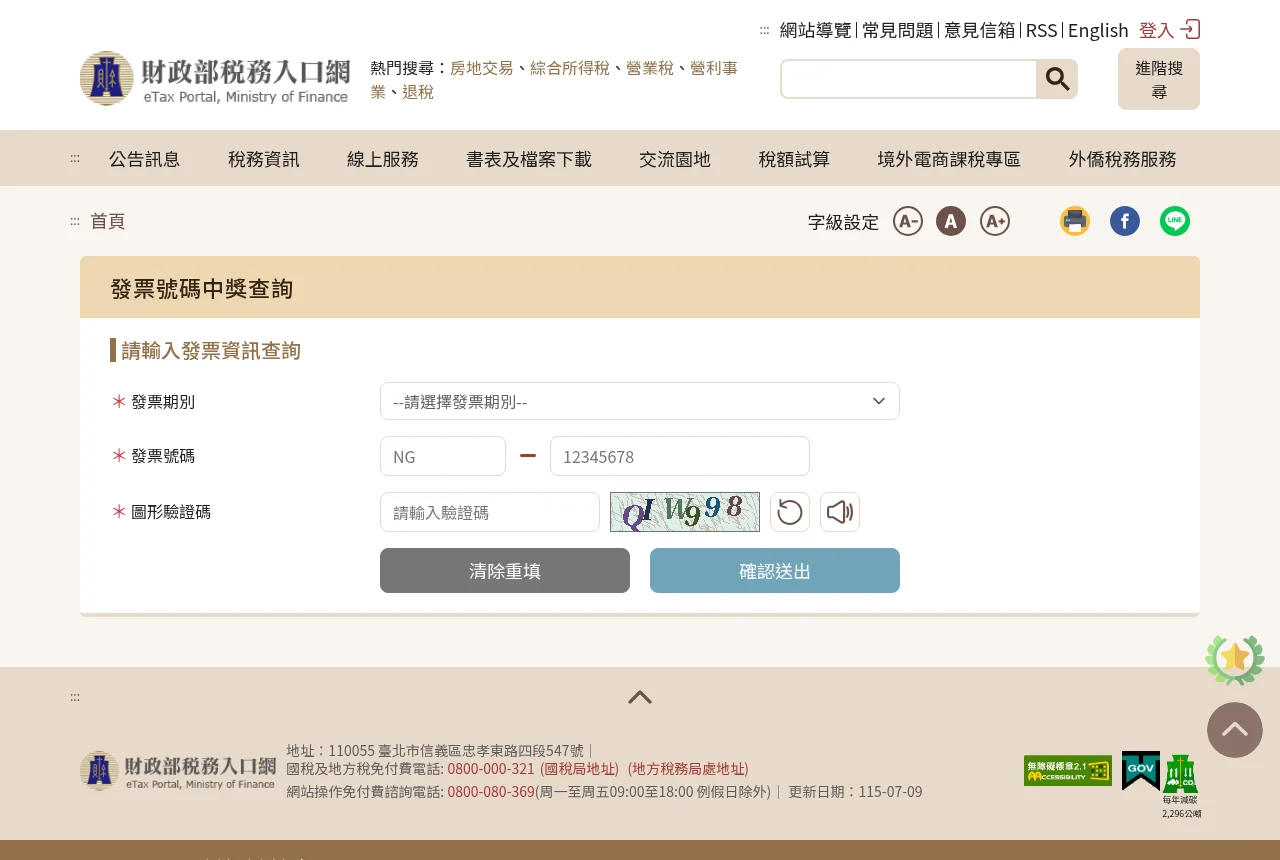Open the login icon link 登入
The image size is (1280, 860).
pos(1169,30)
